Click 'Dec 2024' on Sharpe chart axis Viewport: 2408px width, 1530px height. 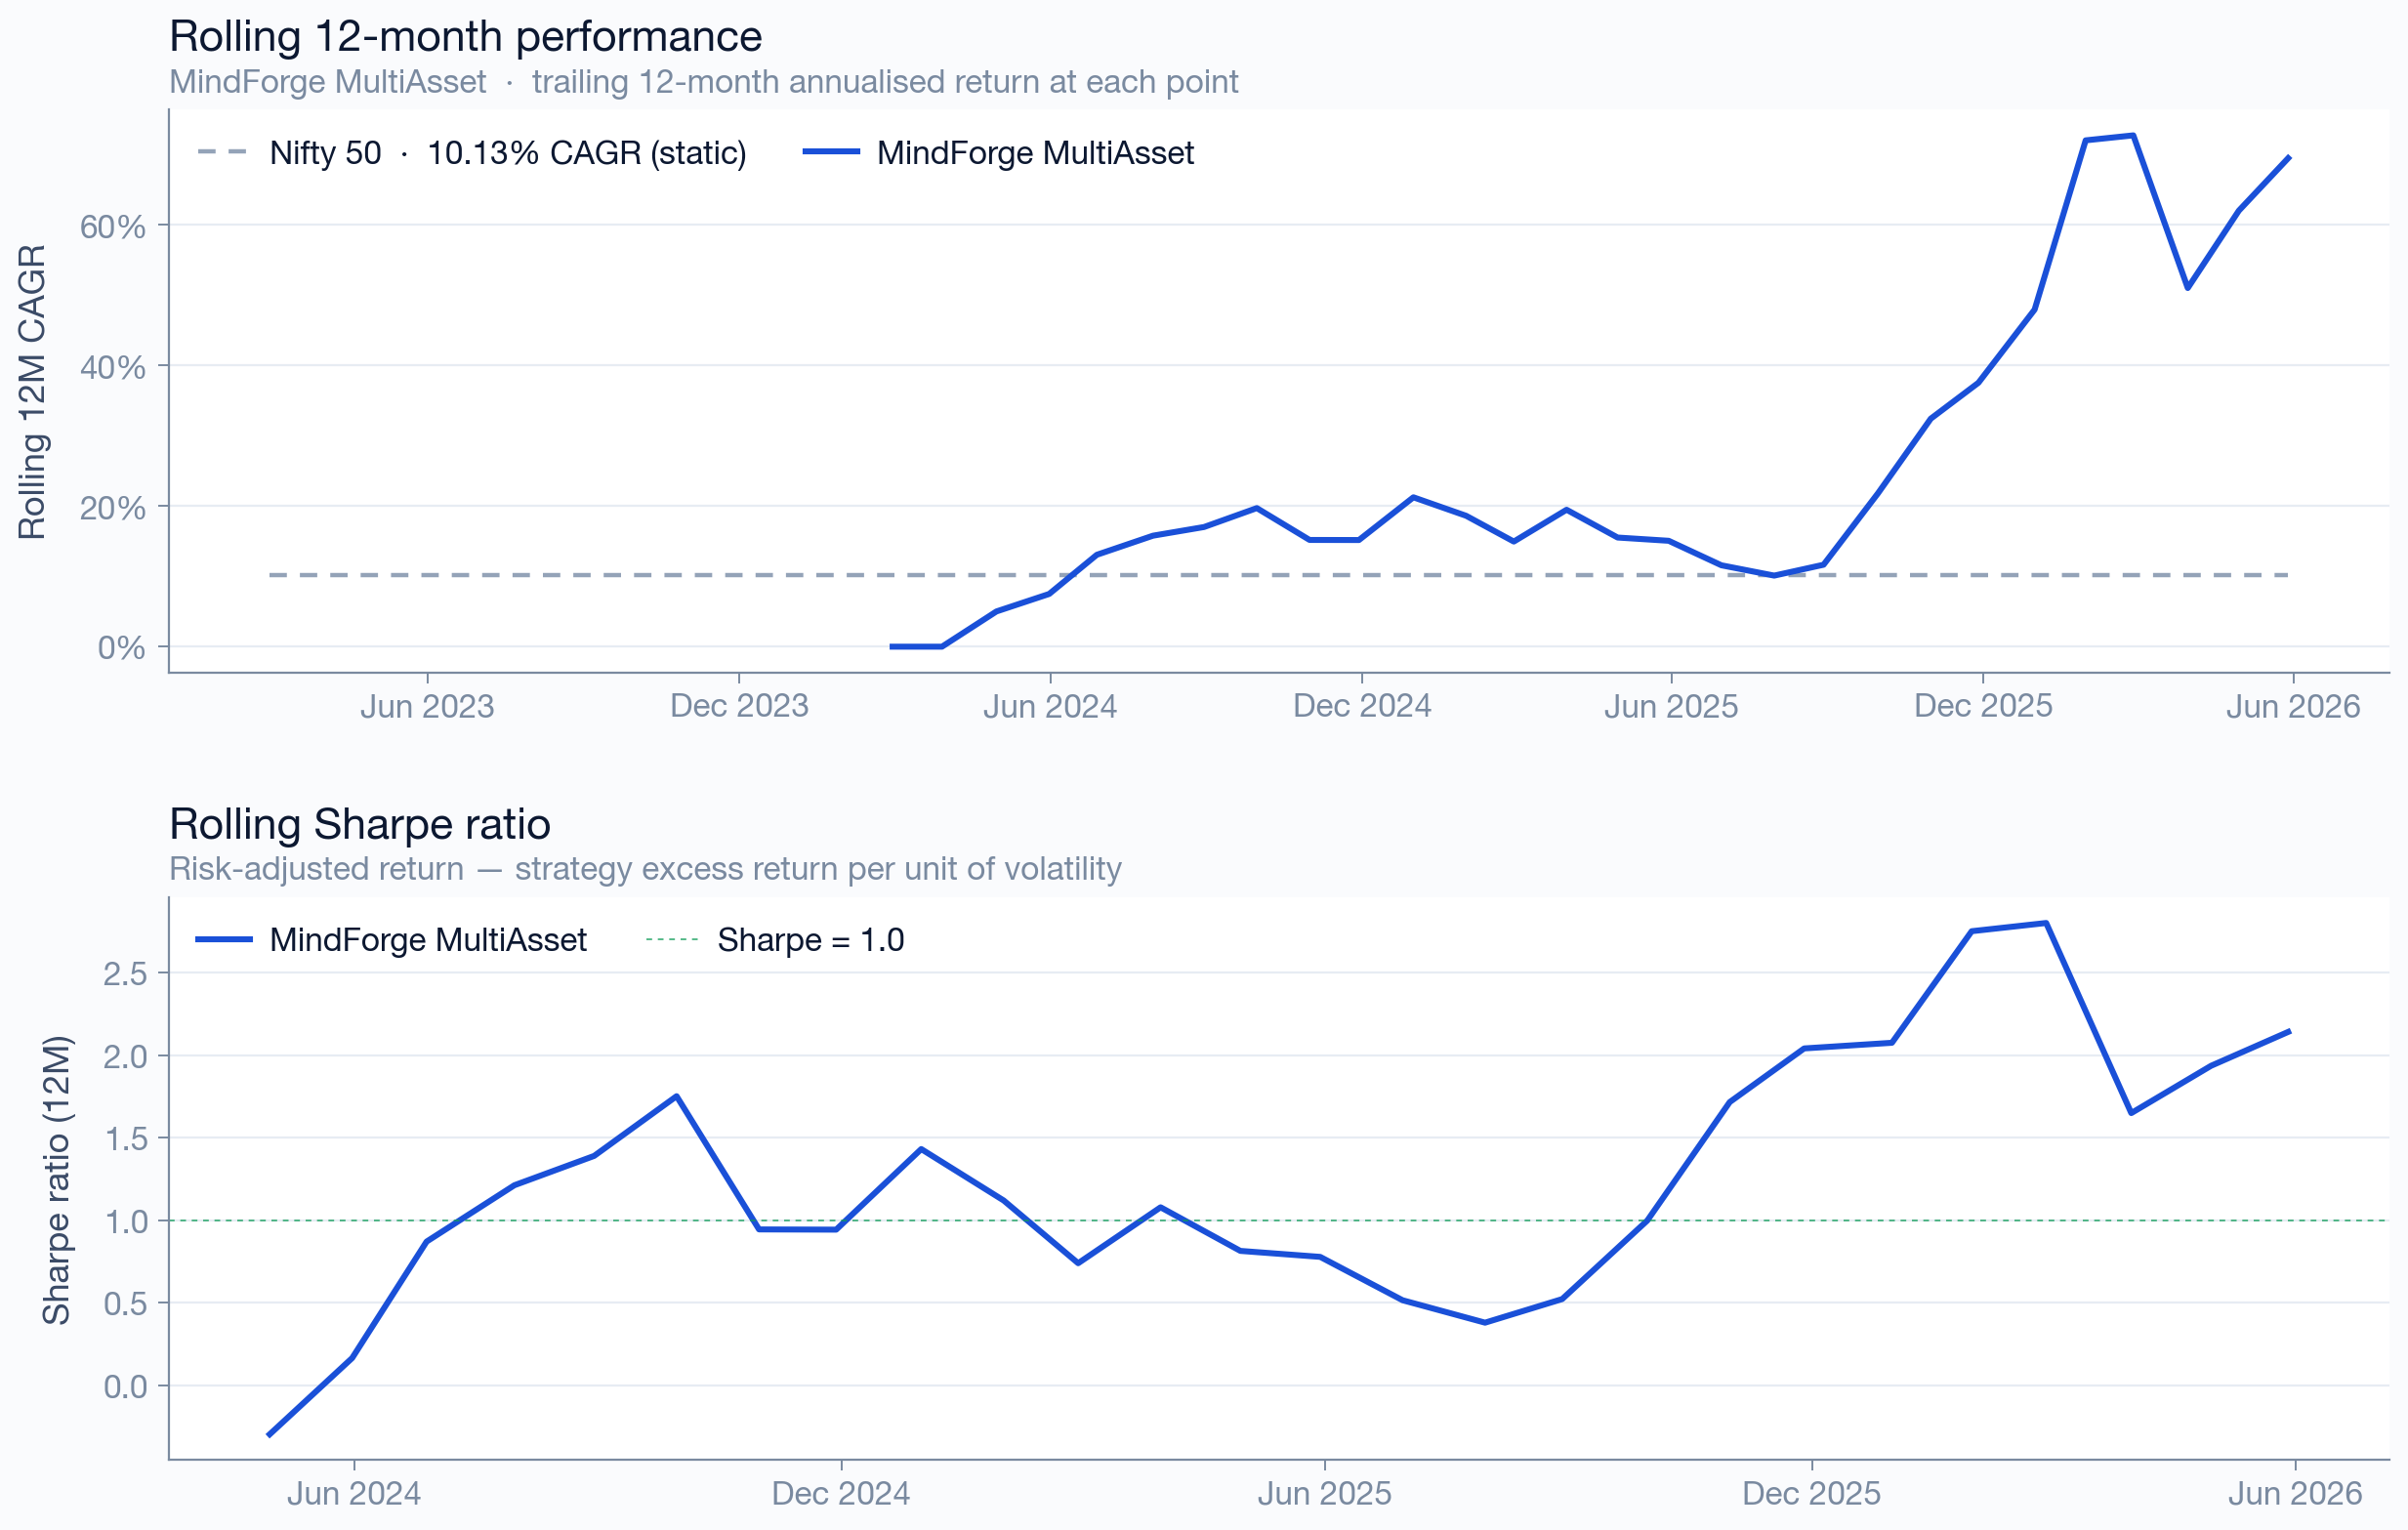841,1494
